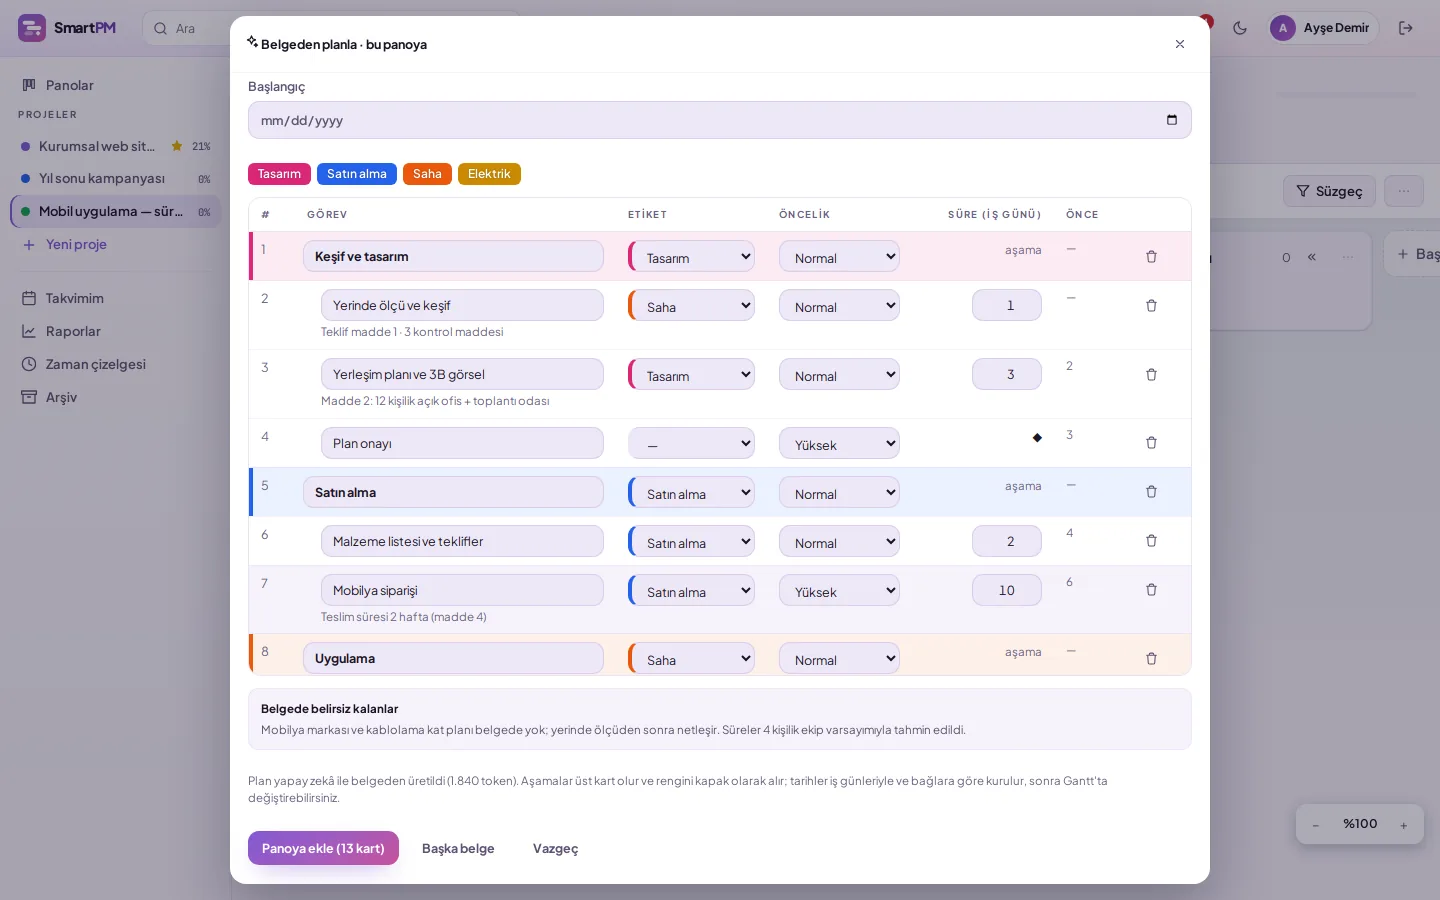Image resolution: width=1440 pixels, height=900 pixels.
Task: Open Öncelik dropdown for Satın alma stage
Action: tap(839, 493)
